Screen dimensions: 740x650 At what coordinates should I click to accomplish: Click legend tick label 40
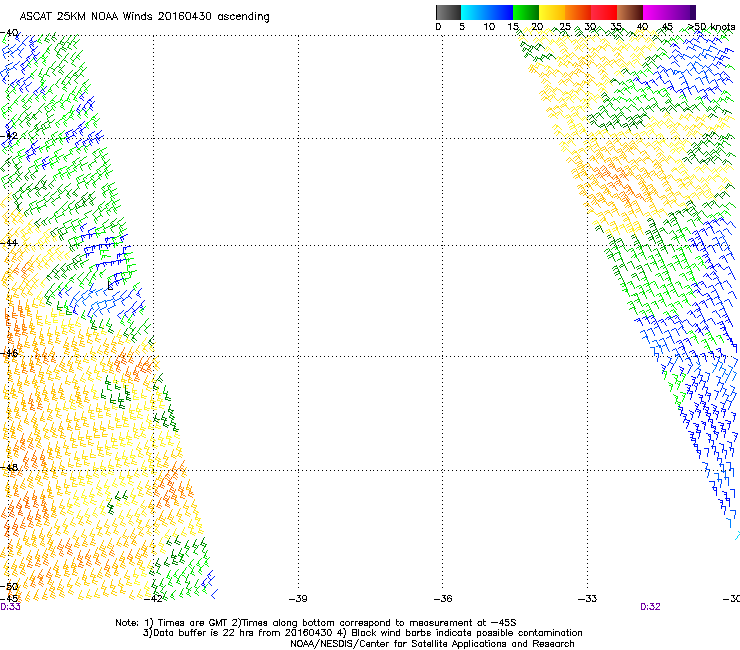[x=642, y=27]
